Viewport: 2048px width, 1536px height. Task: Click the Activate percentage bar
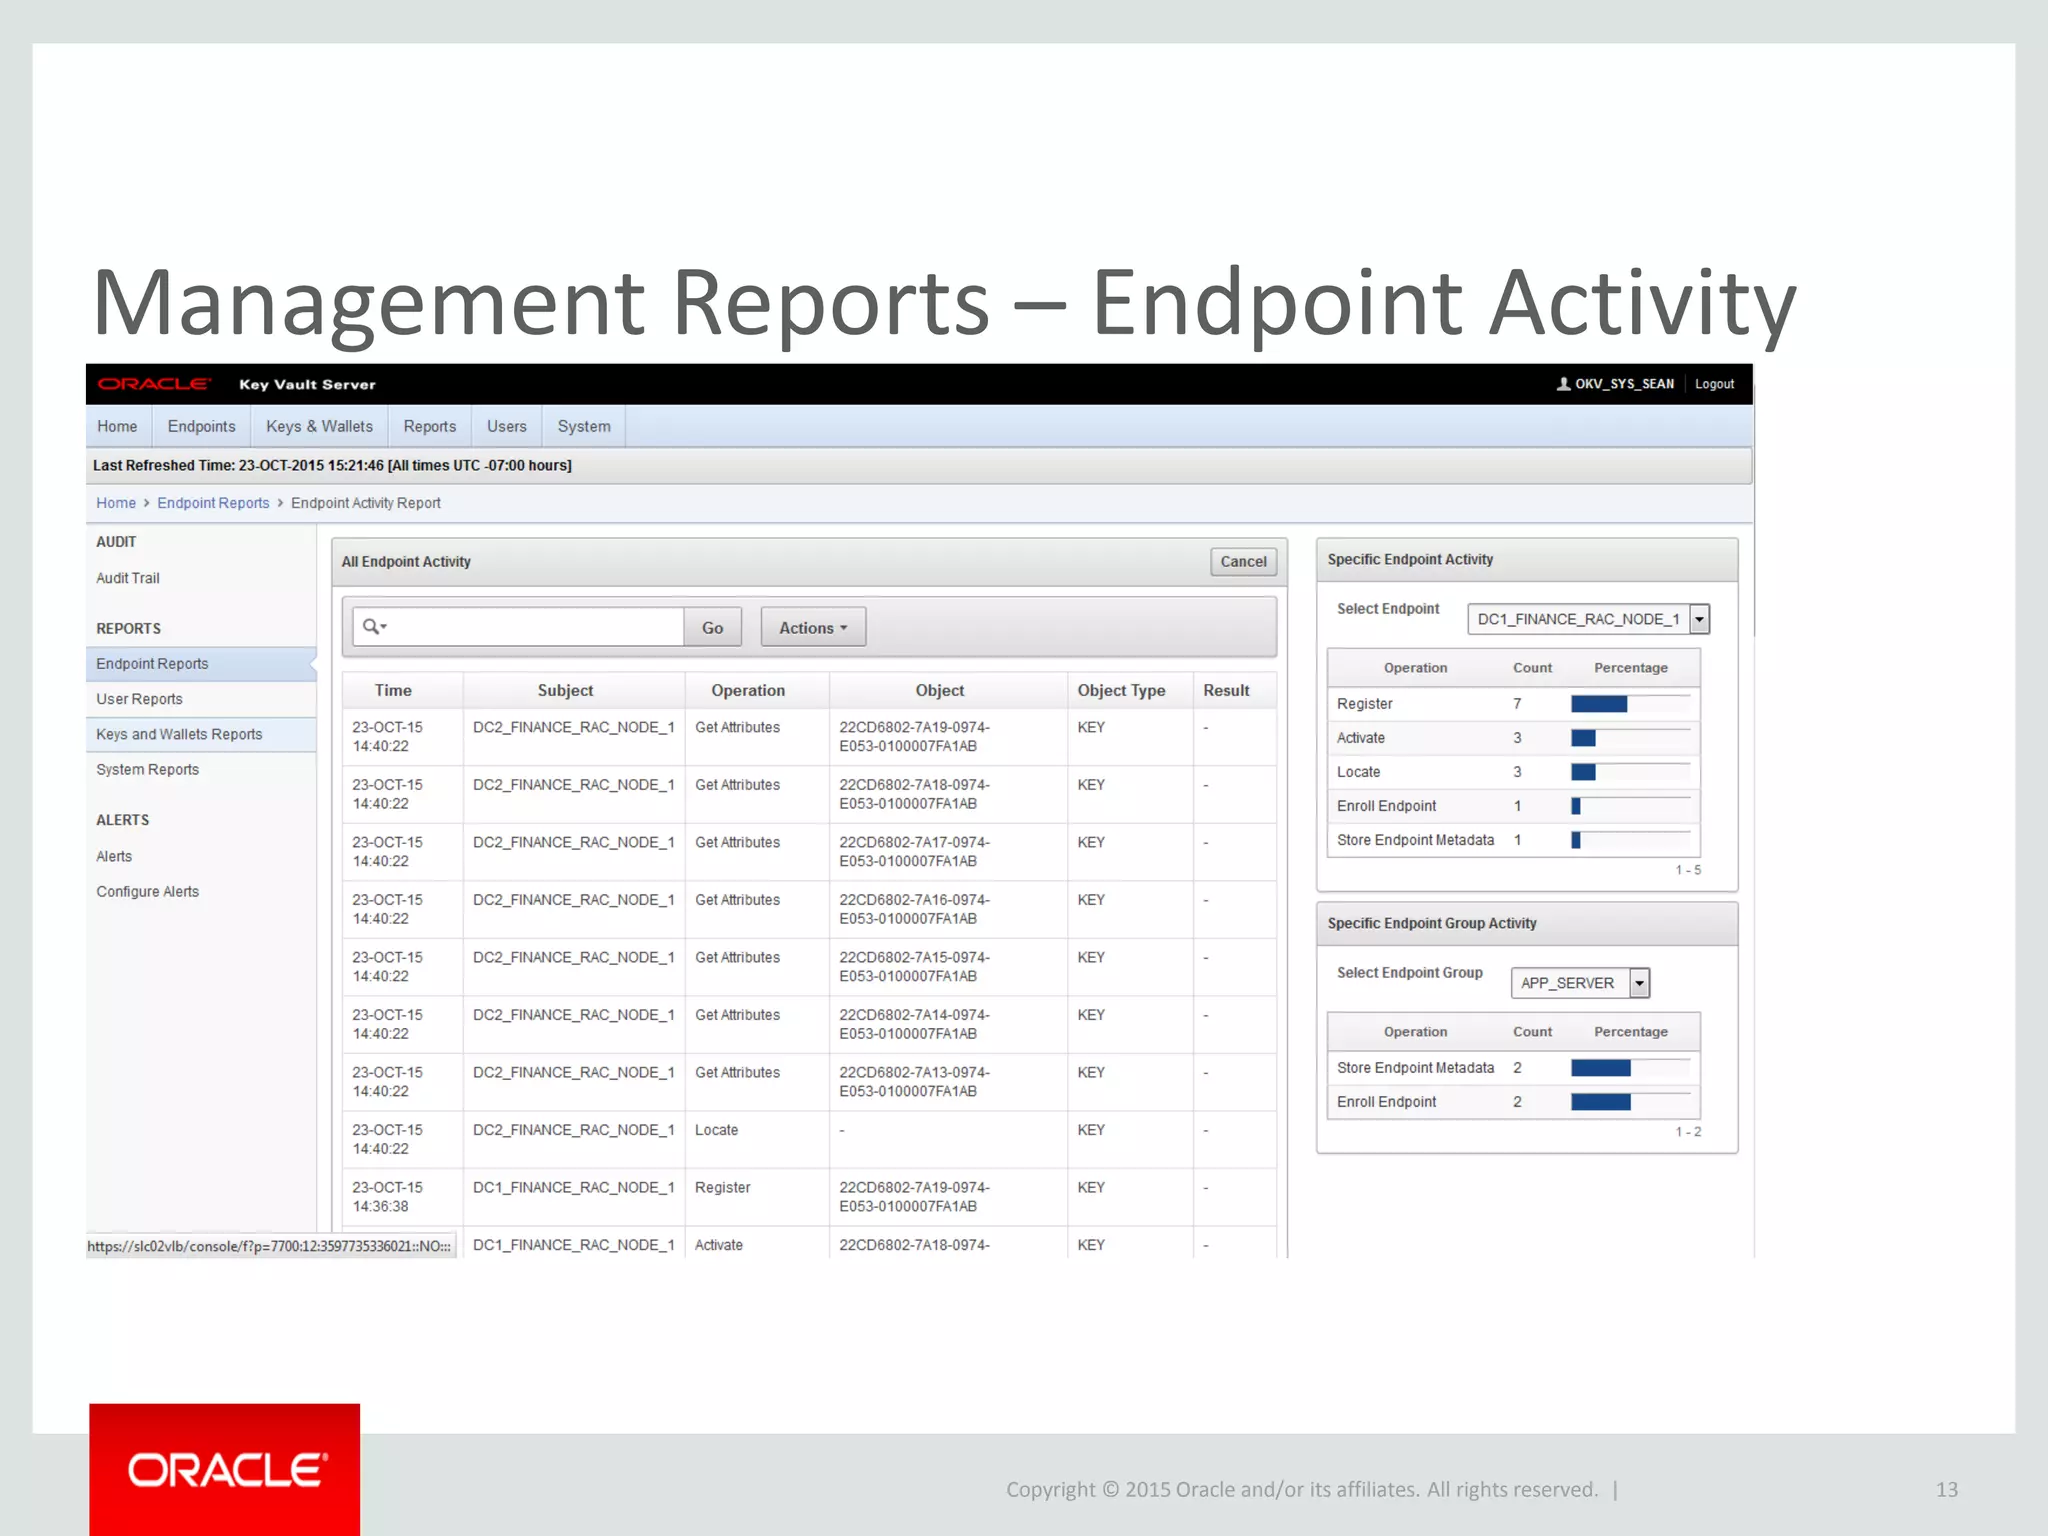click(1583, 738)
